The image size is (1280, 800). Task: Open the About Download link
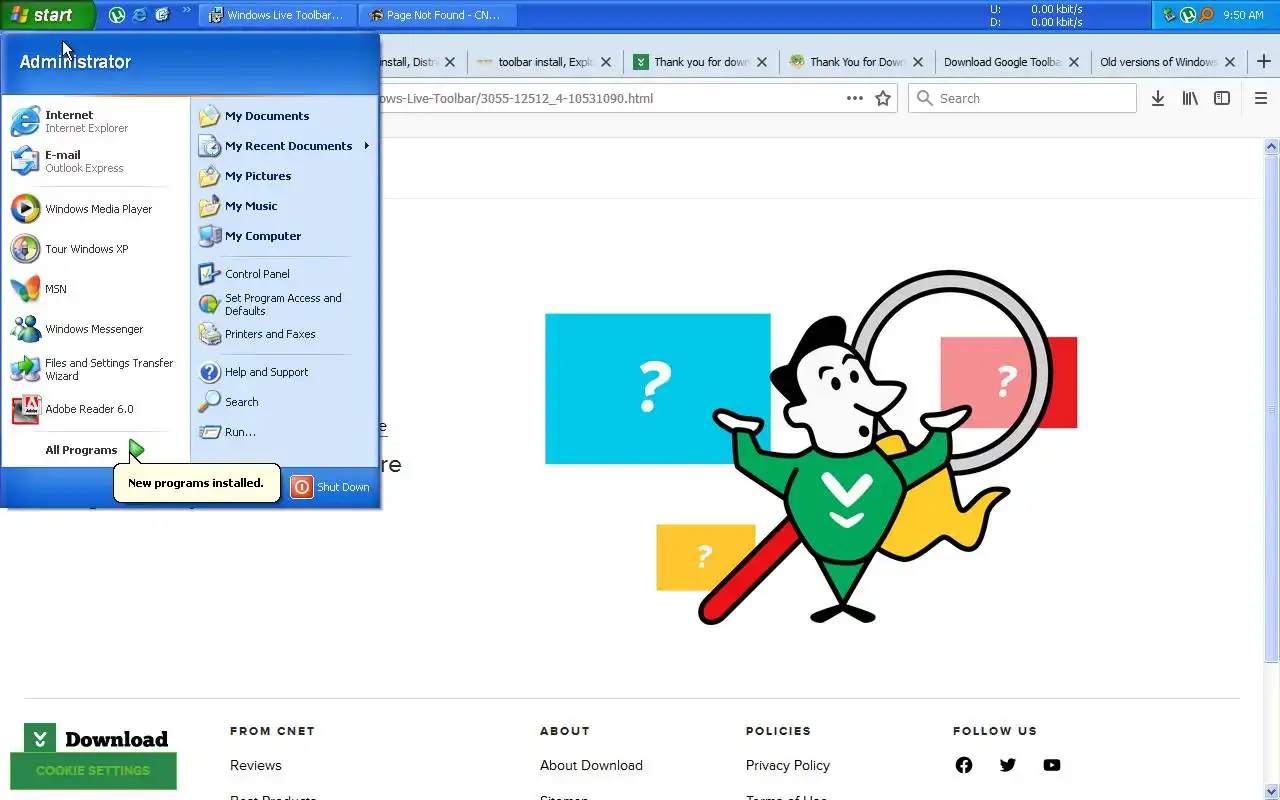click(x=591, y=765)
